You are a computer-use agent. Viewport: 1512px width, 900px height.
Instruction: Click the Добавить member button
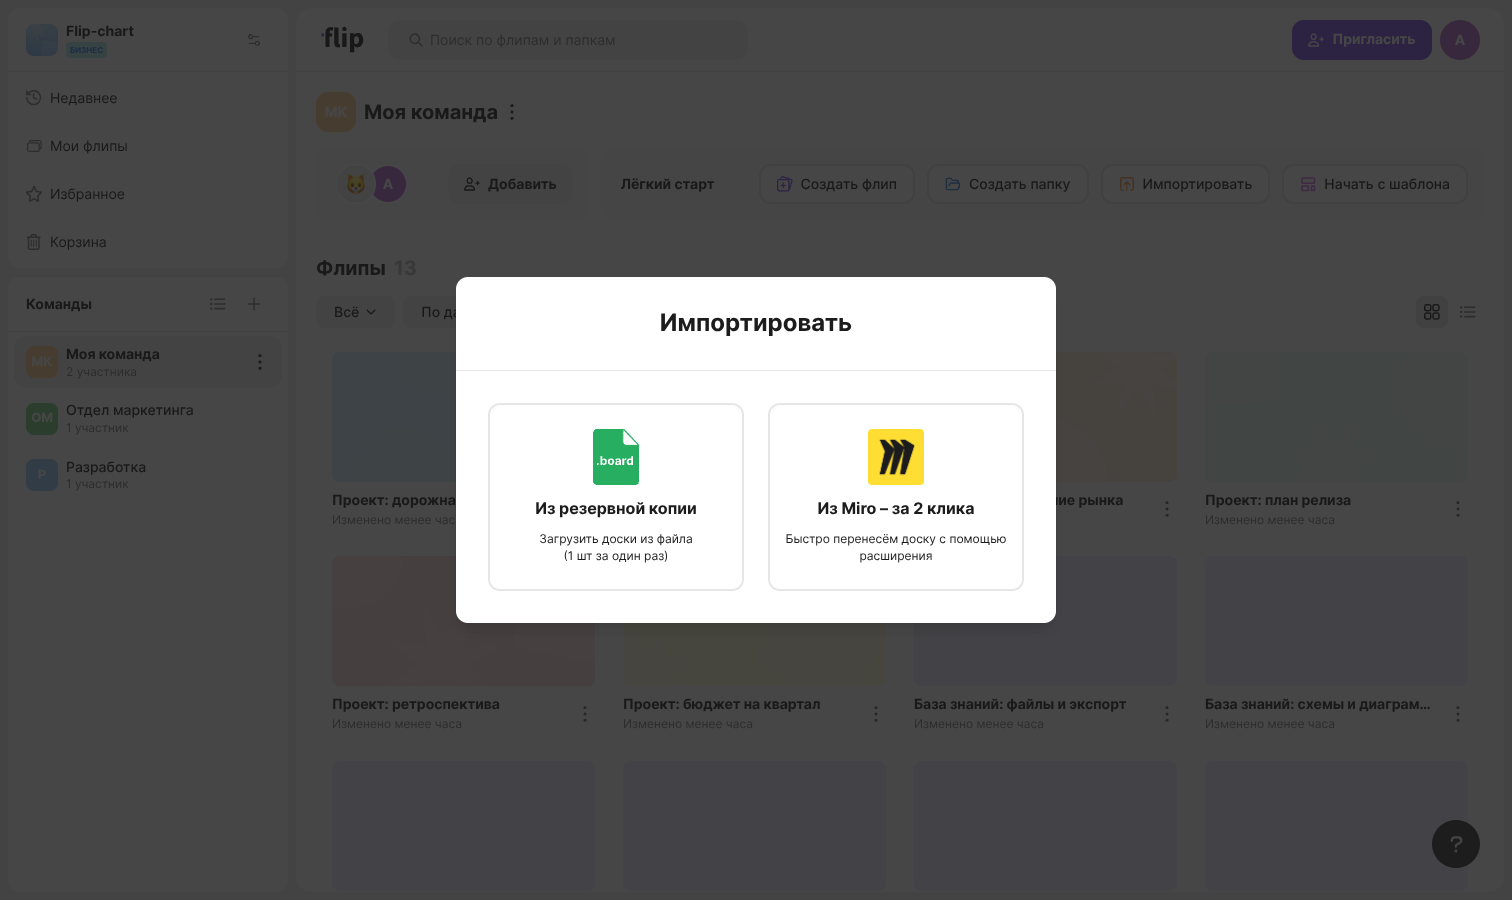510,184
